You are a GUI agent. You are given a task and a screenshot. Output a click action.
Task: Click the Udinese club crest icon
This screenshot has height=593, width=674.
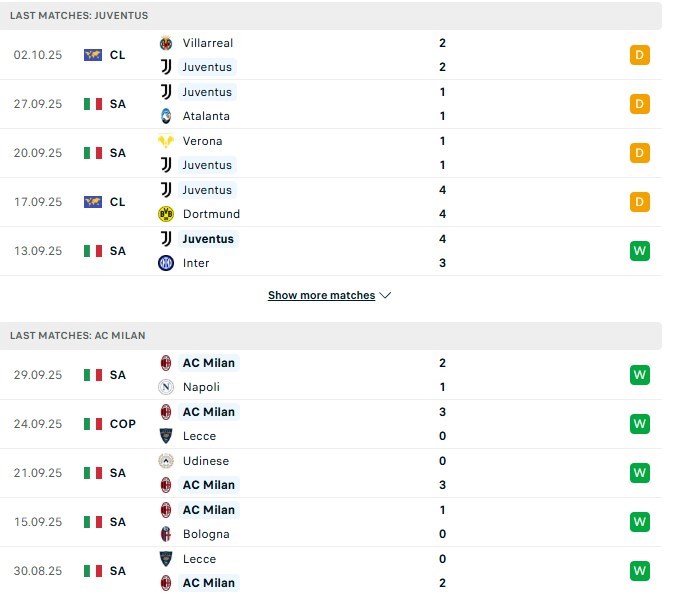pyautogui.click(x=166, y=461)
